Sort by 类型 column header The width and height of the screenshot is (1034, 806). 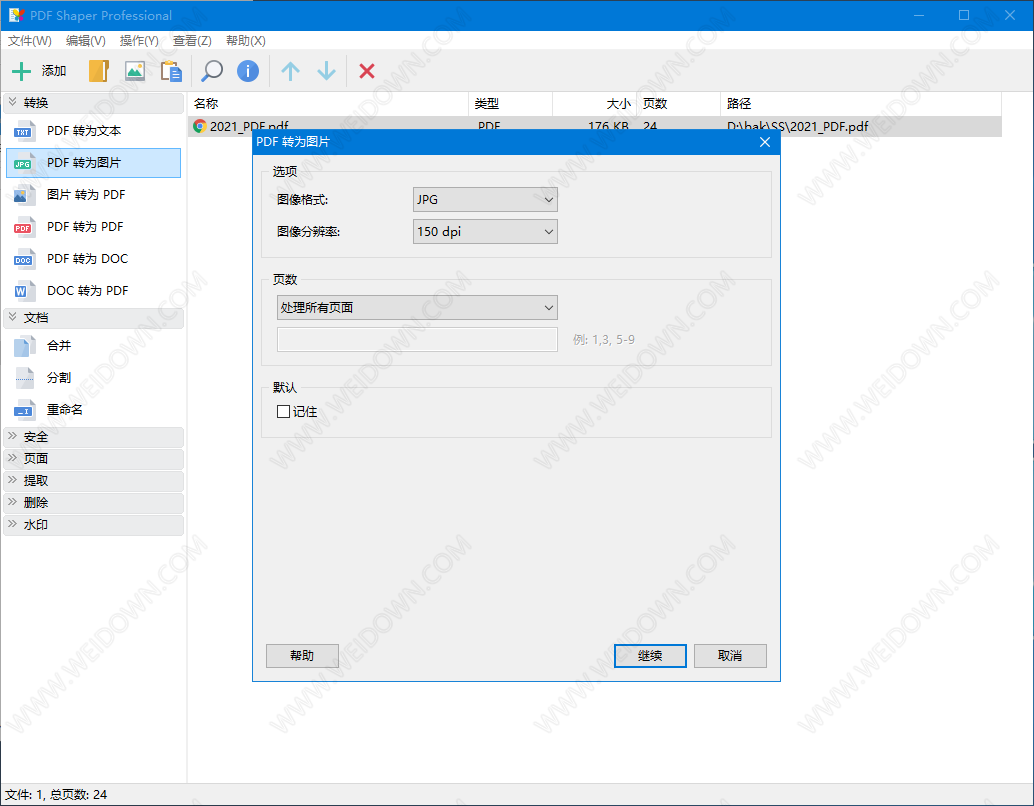[x=511, y=104]
